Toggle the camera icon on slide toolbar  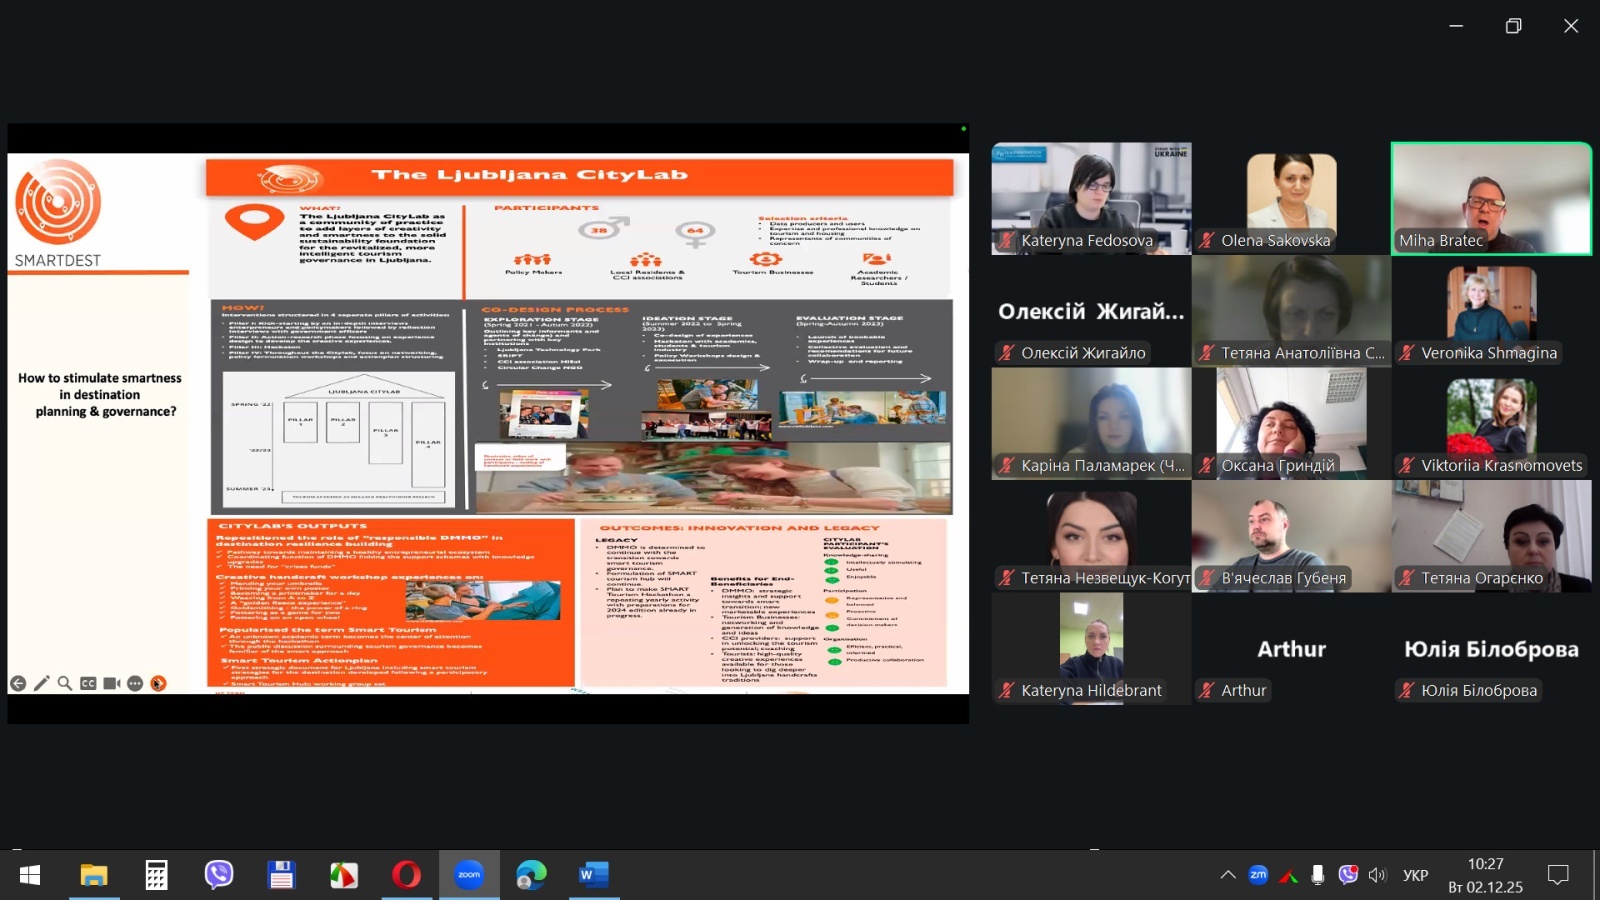coord(111,684)
